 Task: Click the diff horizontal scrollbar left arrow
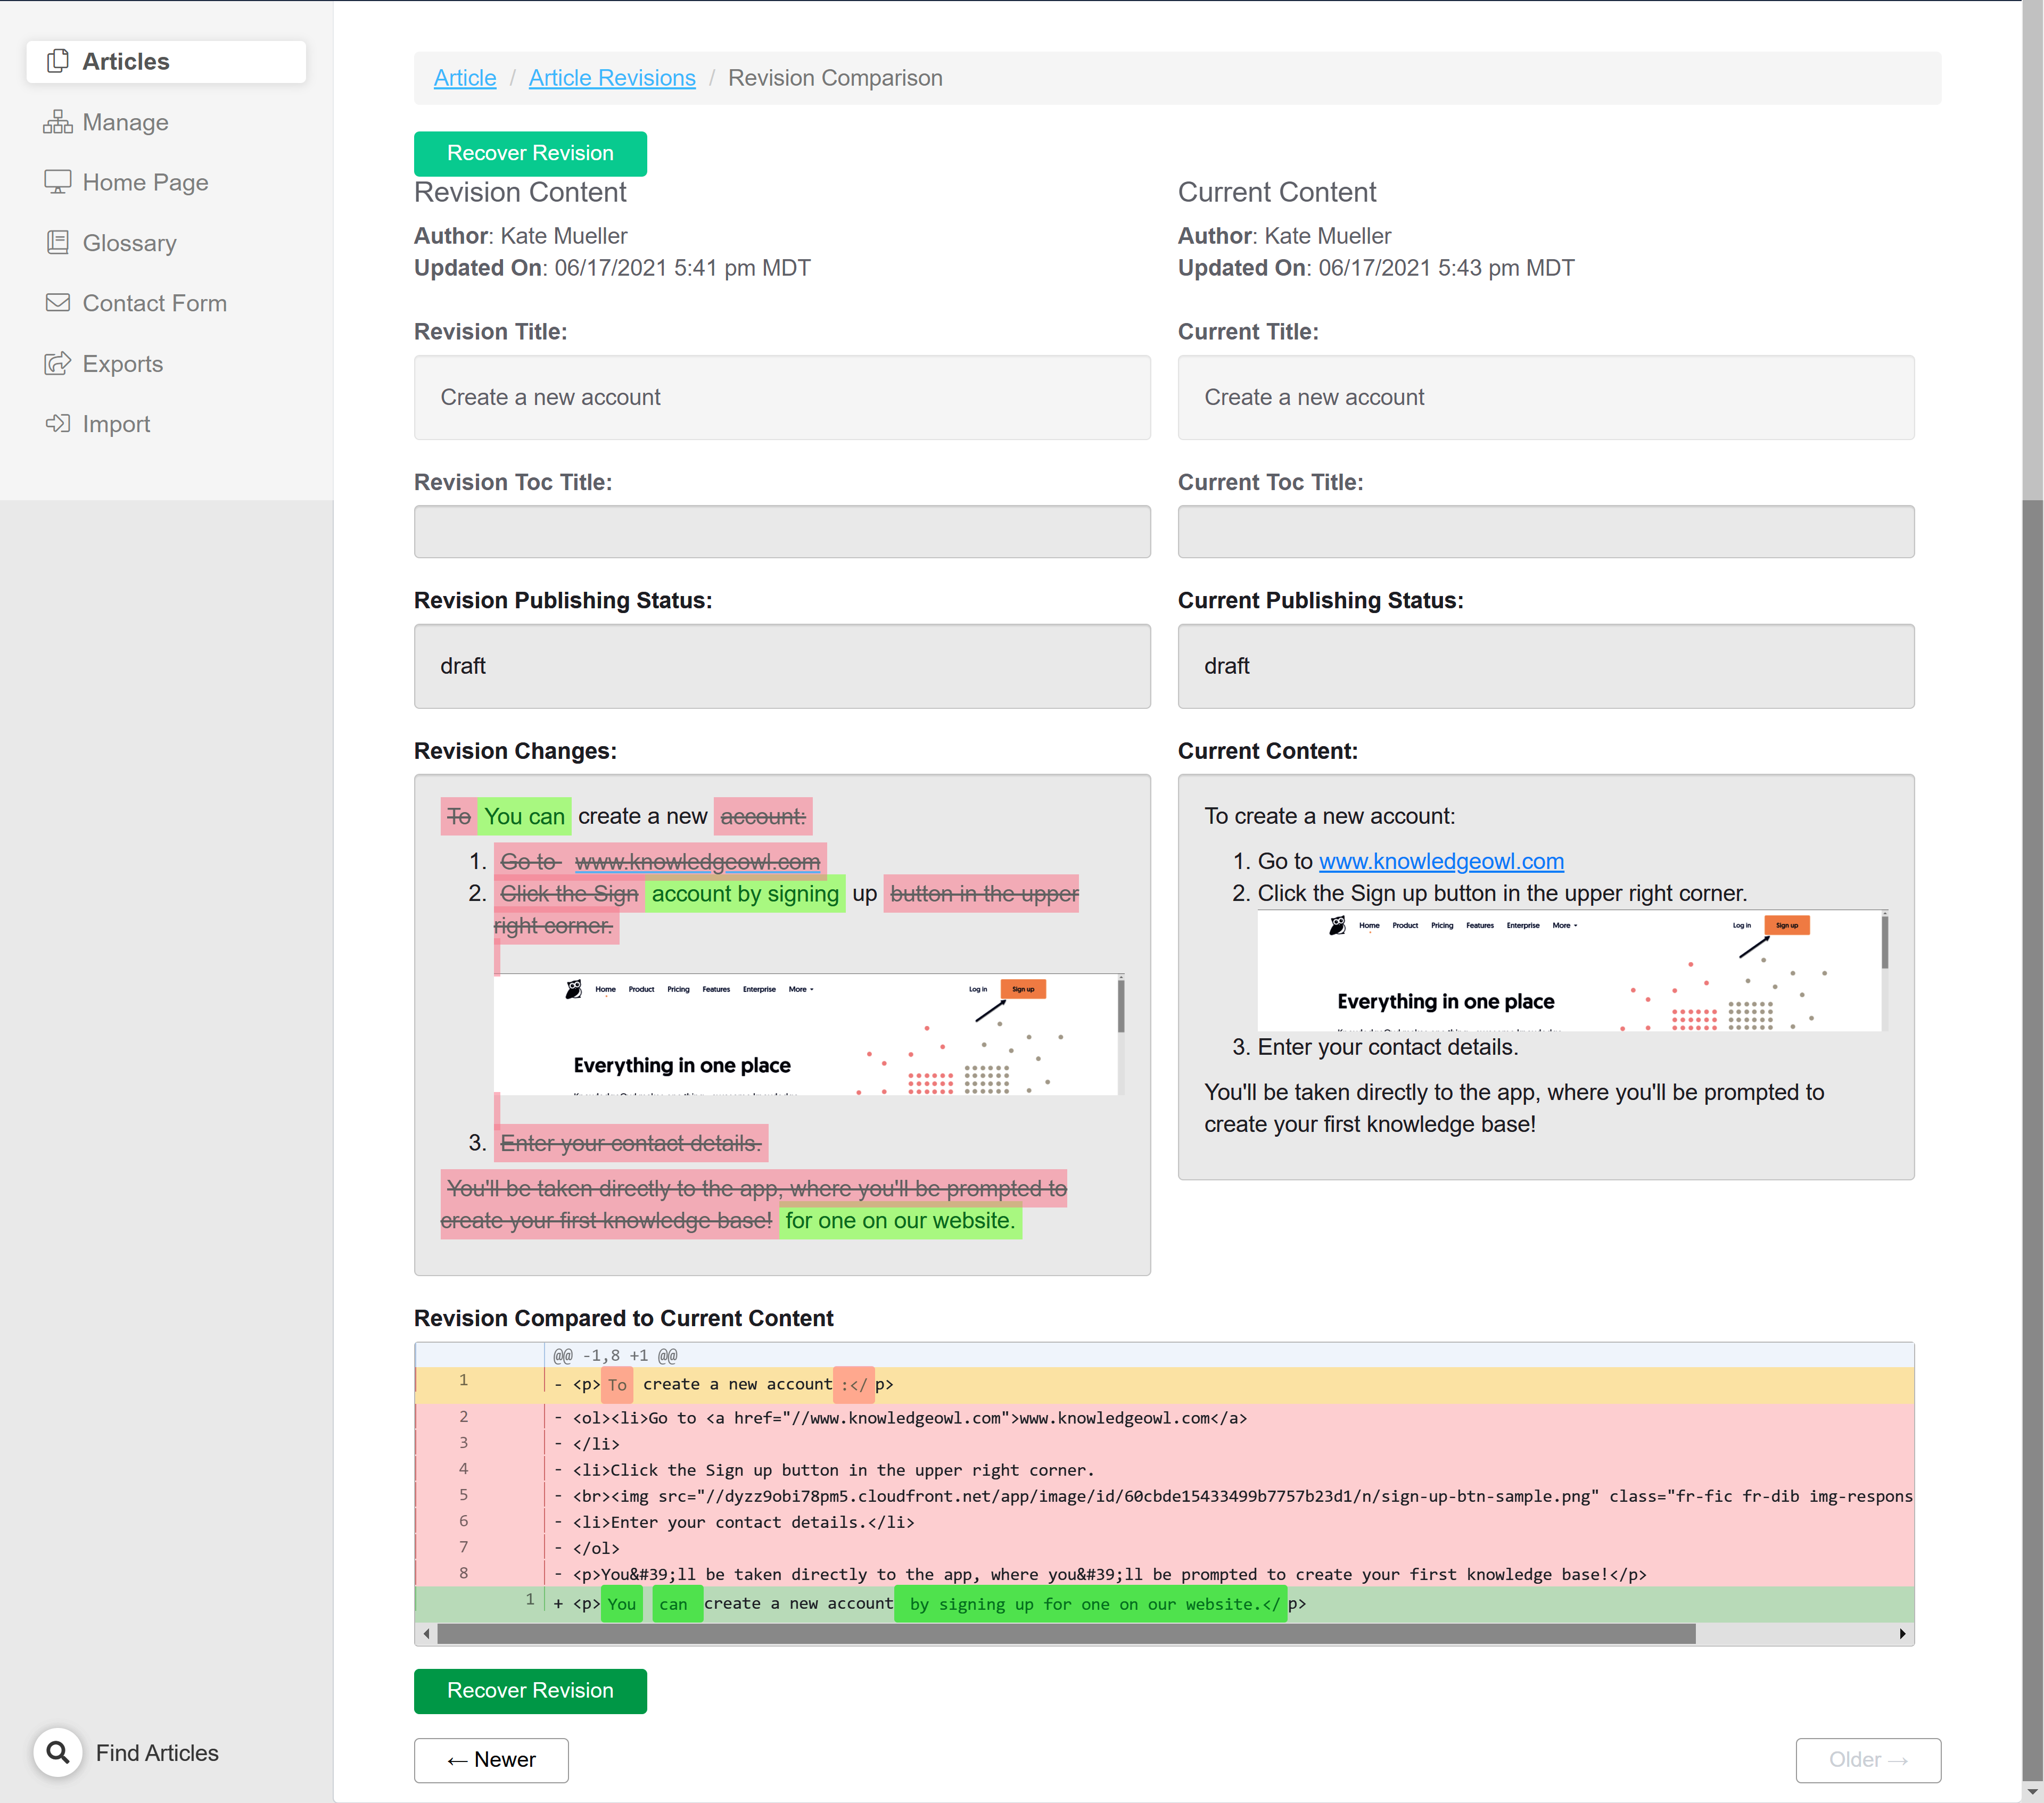(x=427, y=1634)
